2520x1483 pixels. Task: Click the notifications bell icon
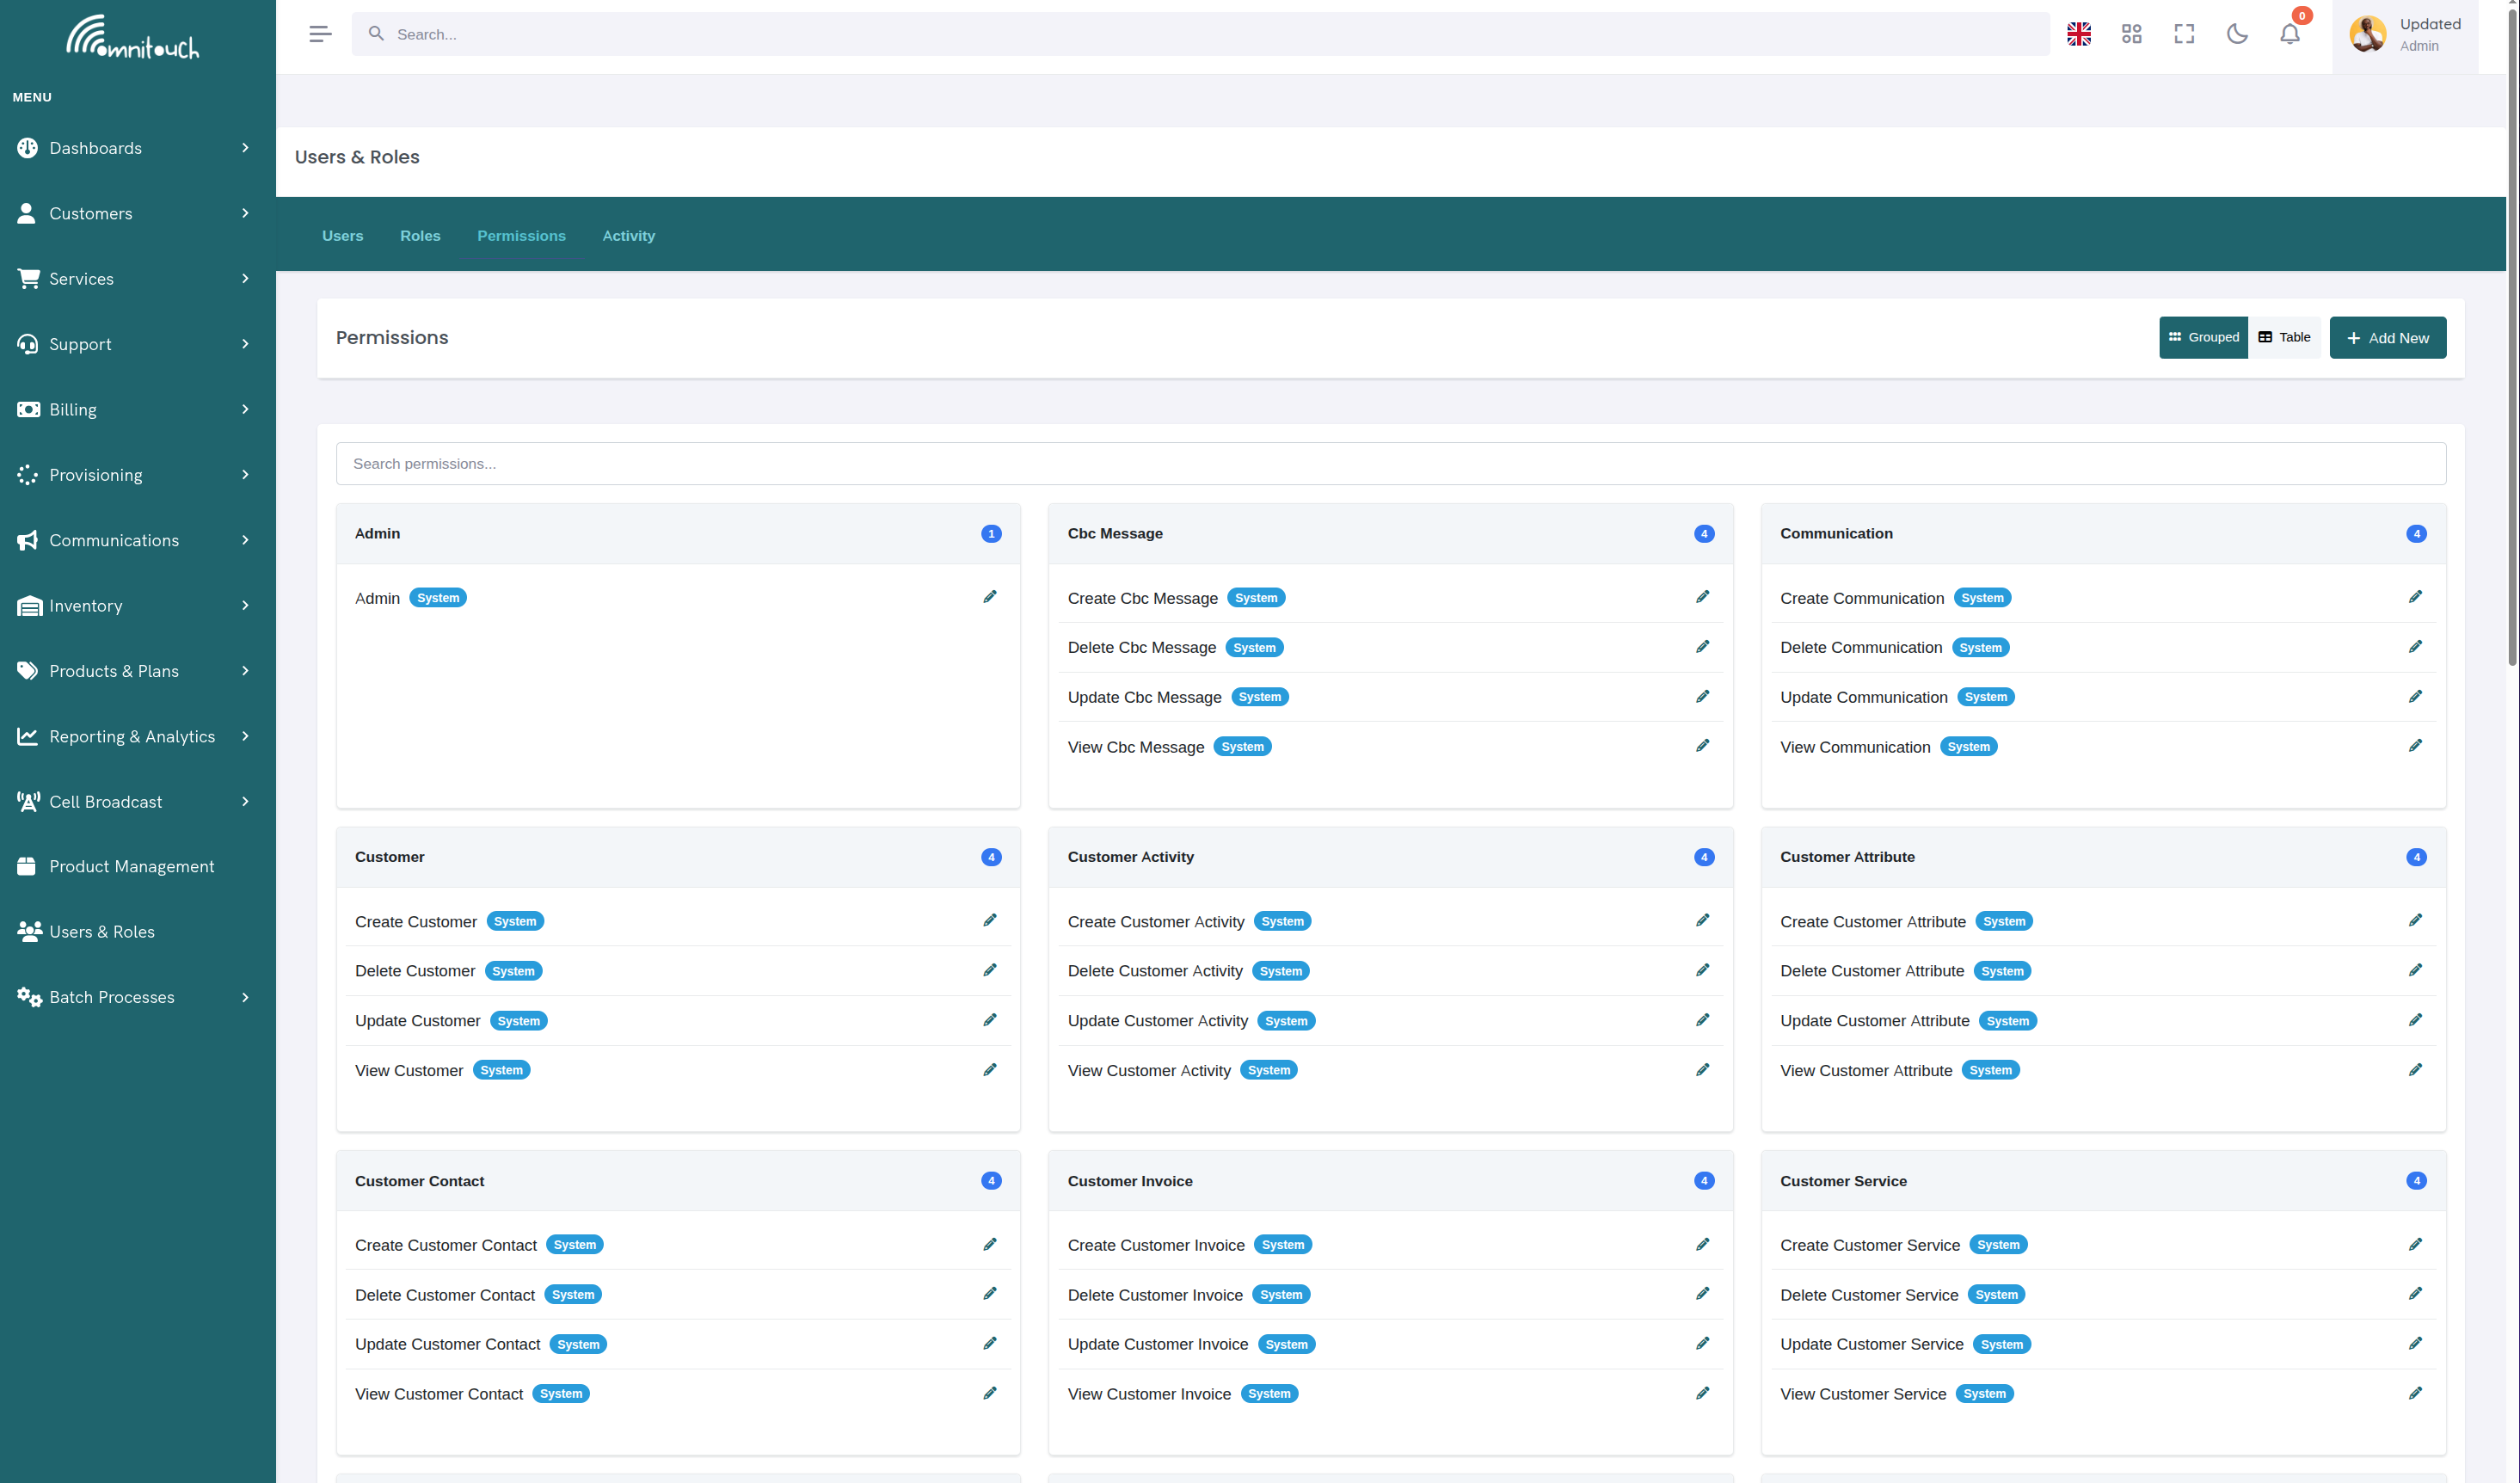(2290, 33)
